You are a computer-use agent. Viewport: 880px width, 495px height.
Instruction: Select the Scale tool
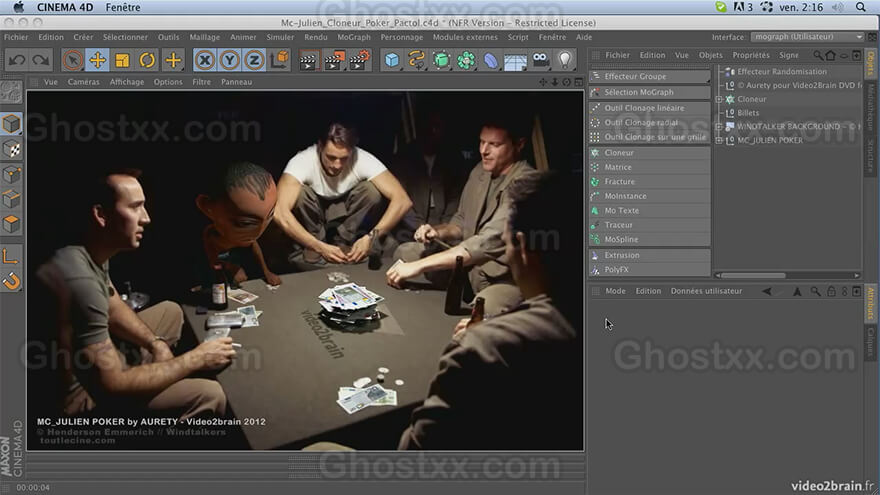122,60
